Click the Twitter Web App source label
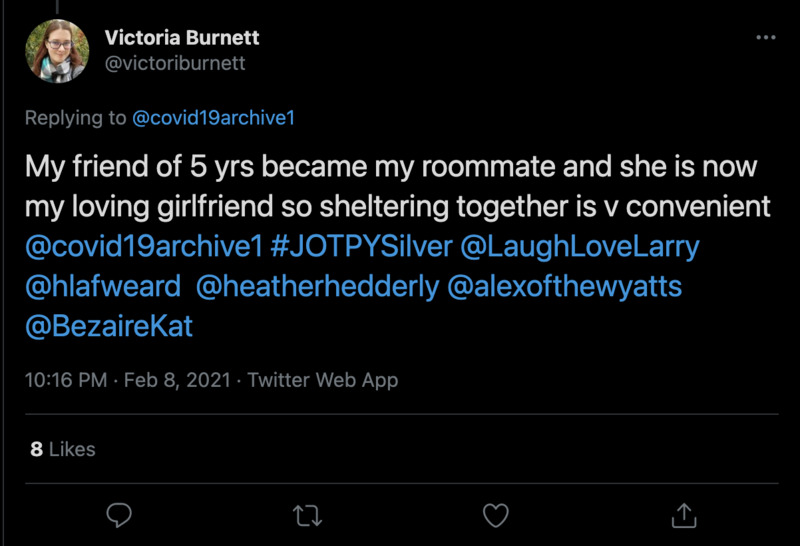This screenshot has height=546, width=800. (x=322, y=380)
